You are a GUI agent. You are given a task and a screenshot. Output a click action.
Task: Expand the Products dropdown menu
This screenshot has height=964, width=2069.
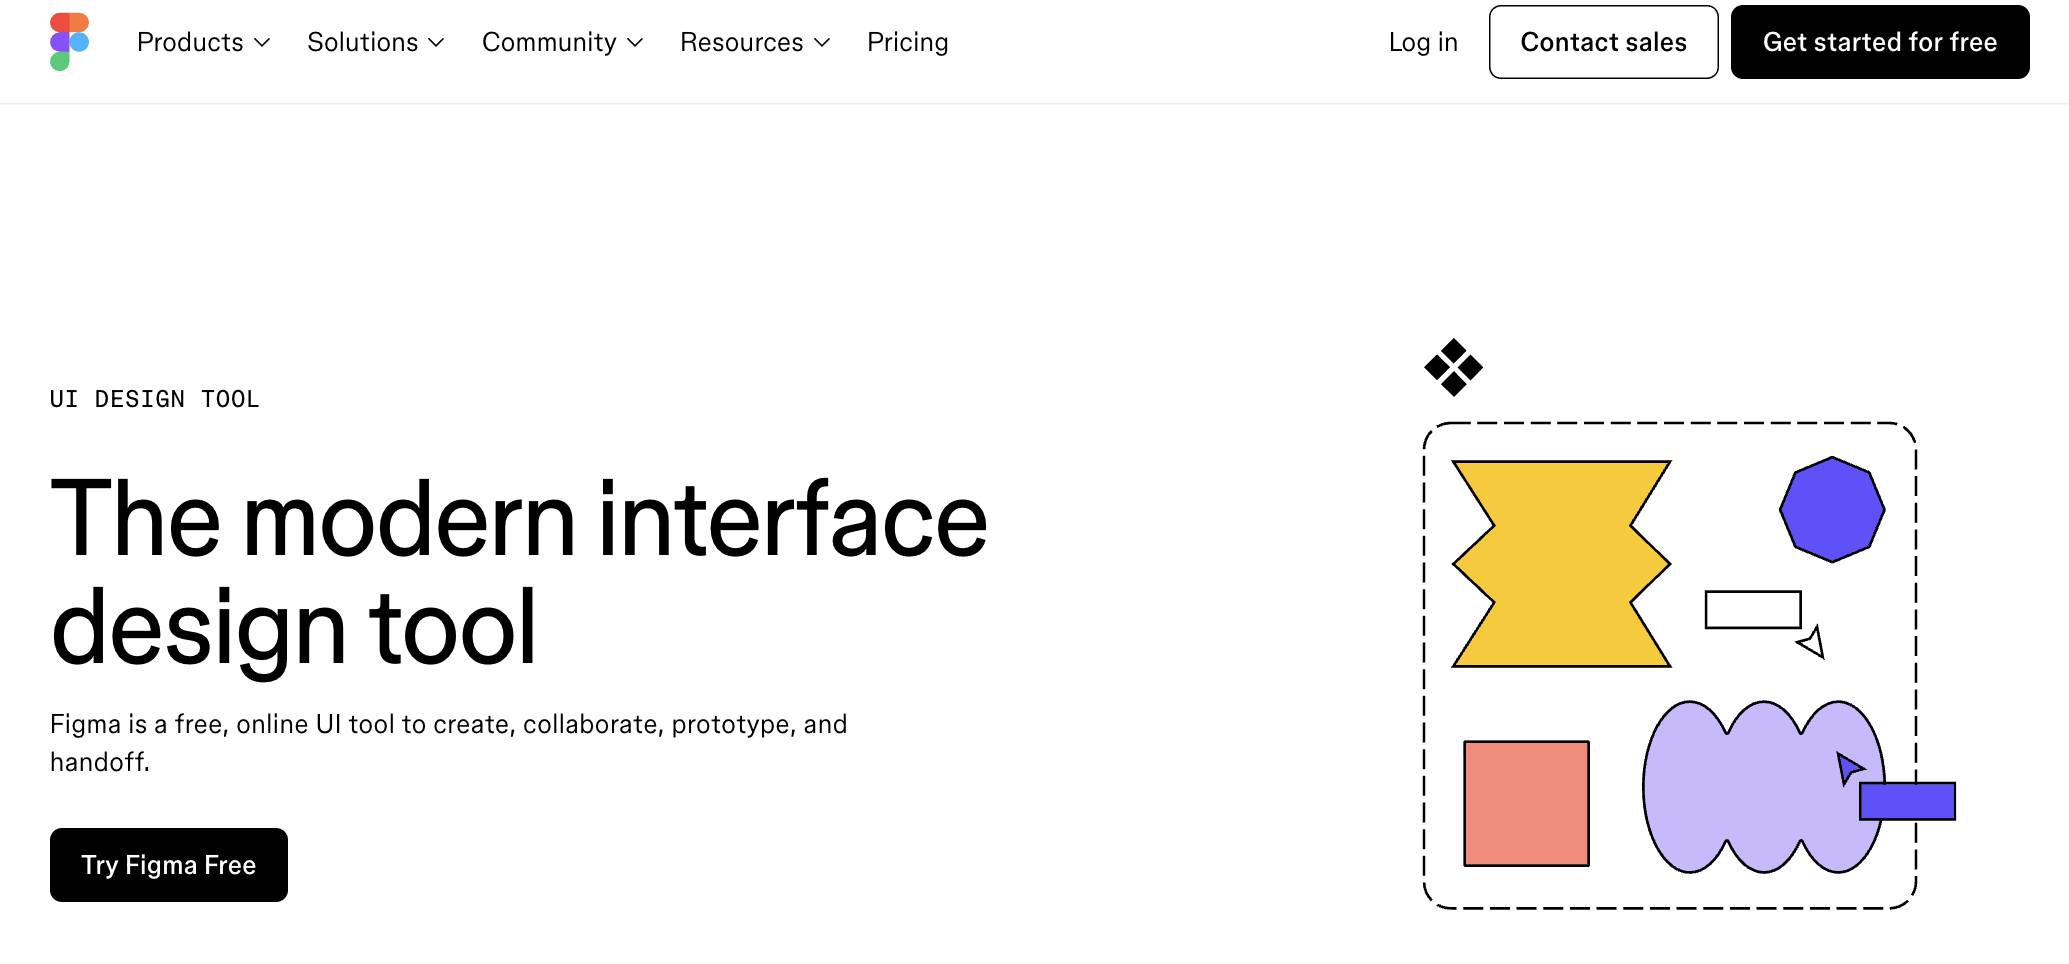(203, 42)
